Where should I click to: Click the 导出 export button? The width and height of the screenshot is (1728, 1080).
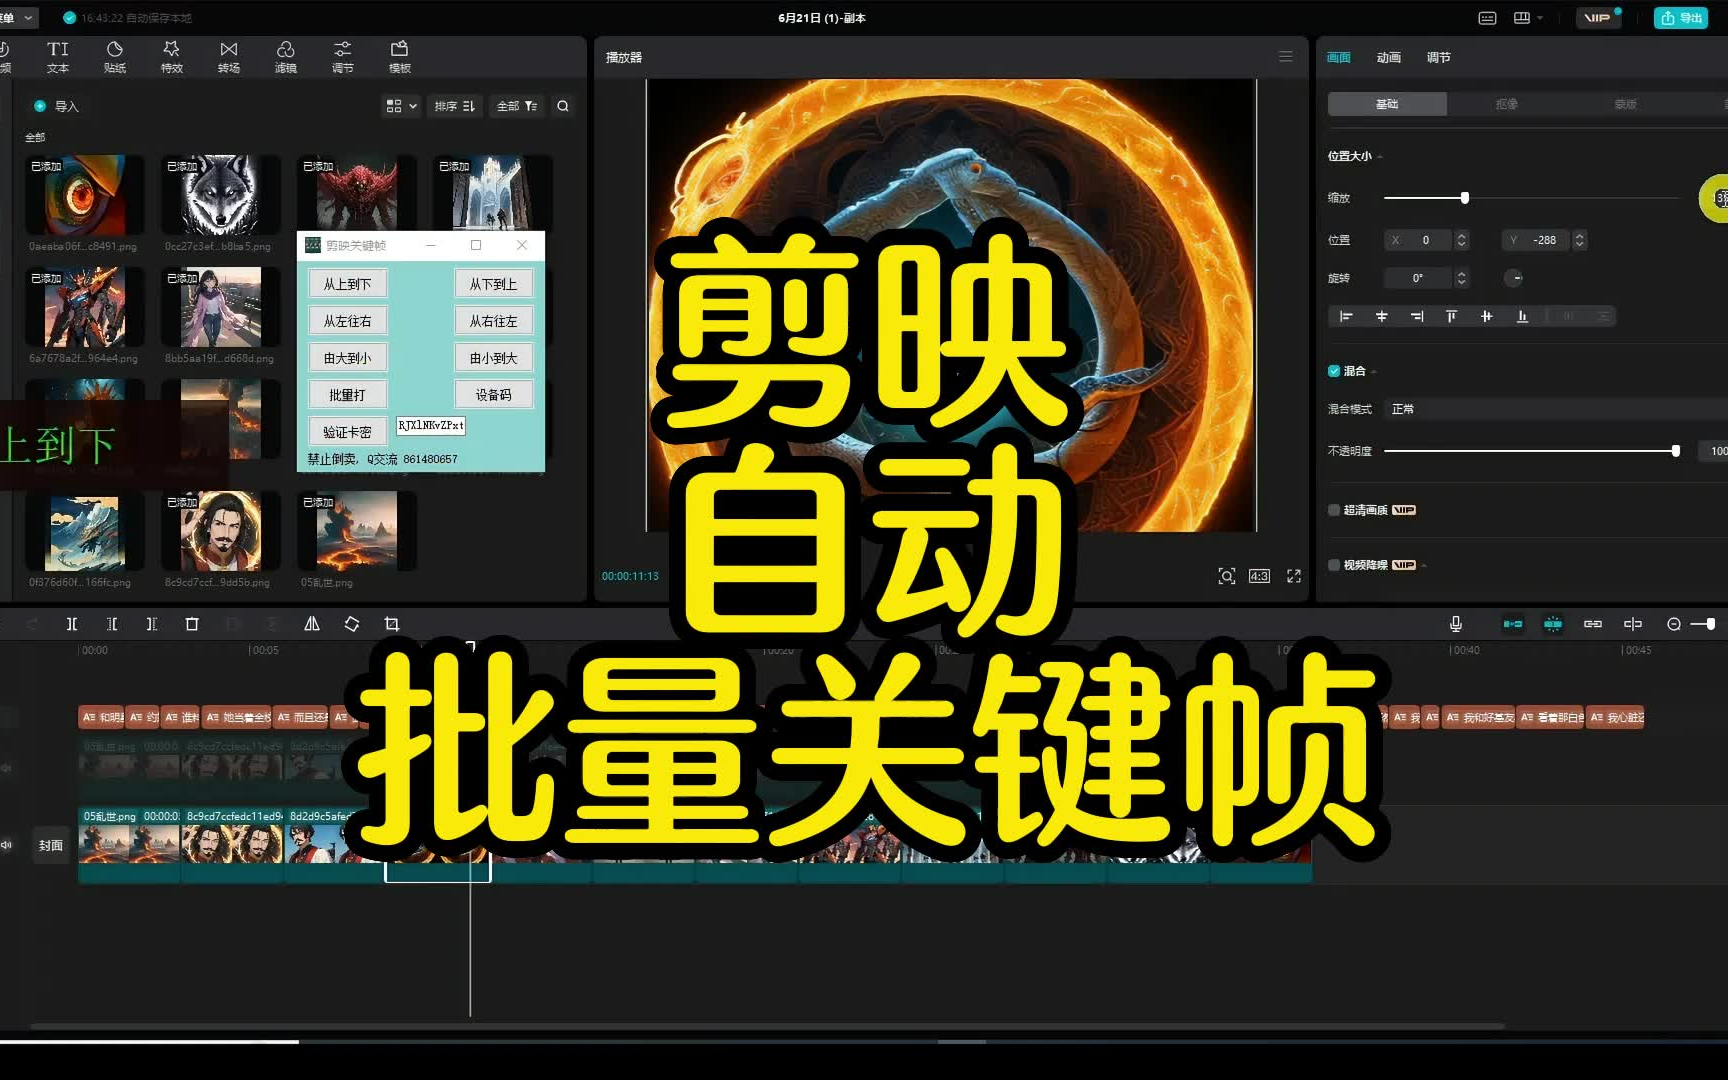point(1681,18)
